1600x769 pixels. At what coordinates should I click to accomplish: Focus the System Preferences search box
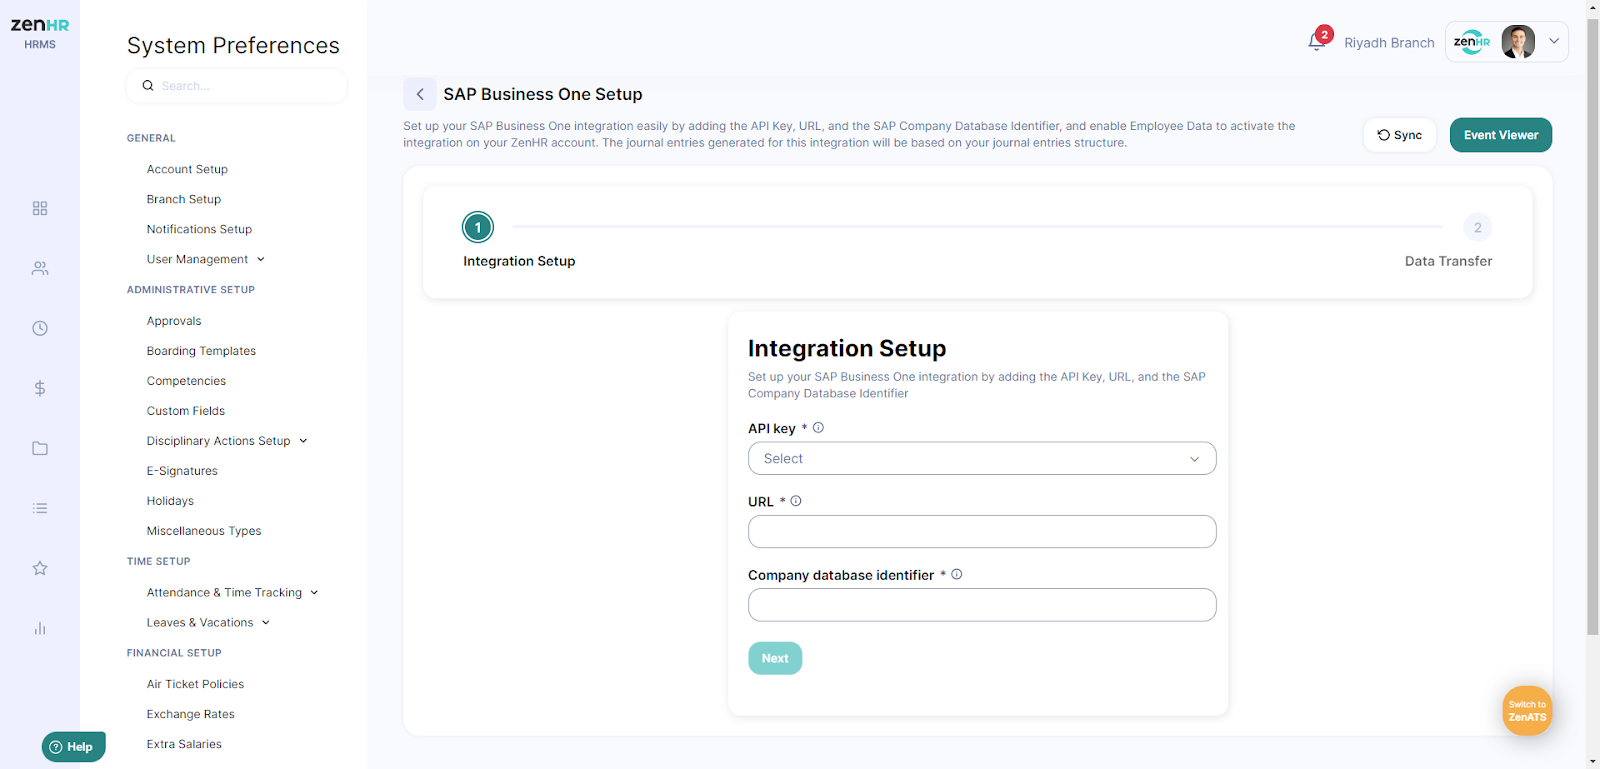coord(237,86)
